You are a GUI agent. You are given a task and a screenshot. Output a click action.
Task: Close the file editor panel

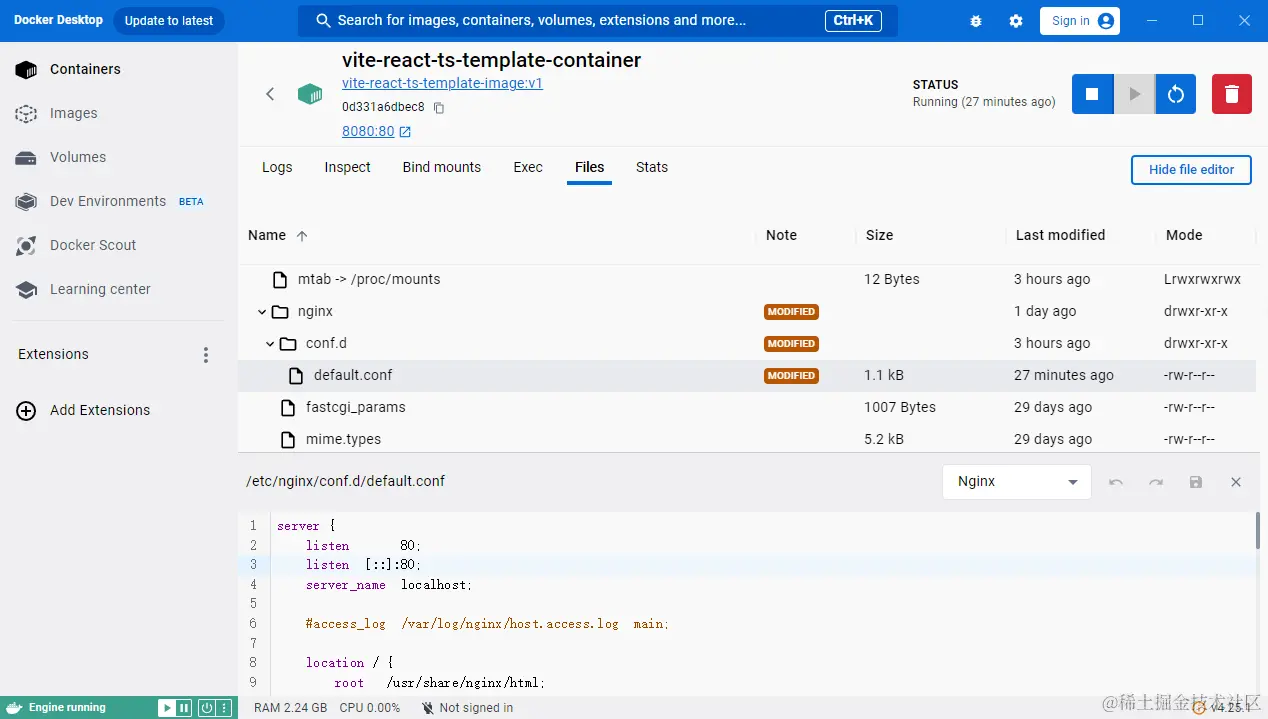(x=1236, y=482)
